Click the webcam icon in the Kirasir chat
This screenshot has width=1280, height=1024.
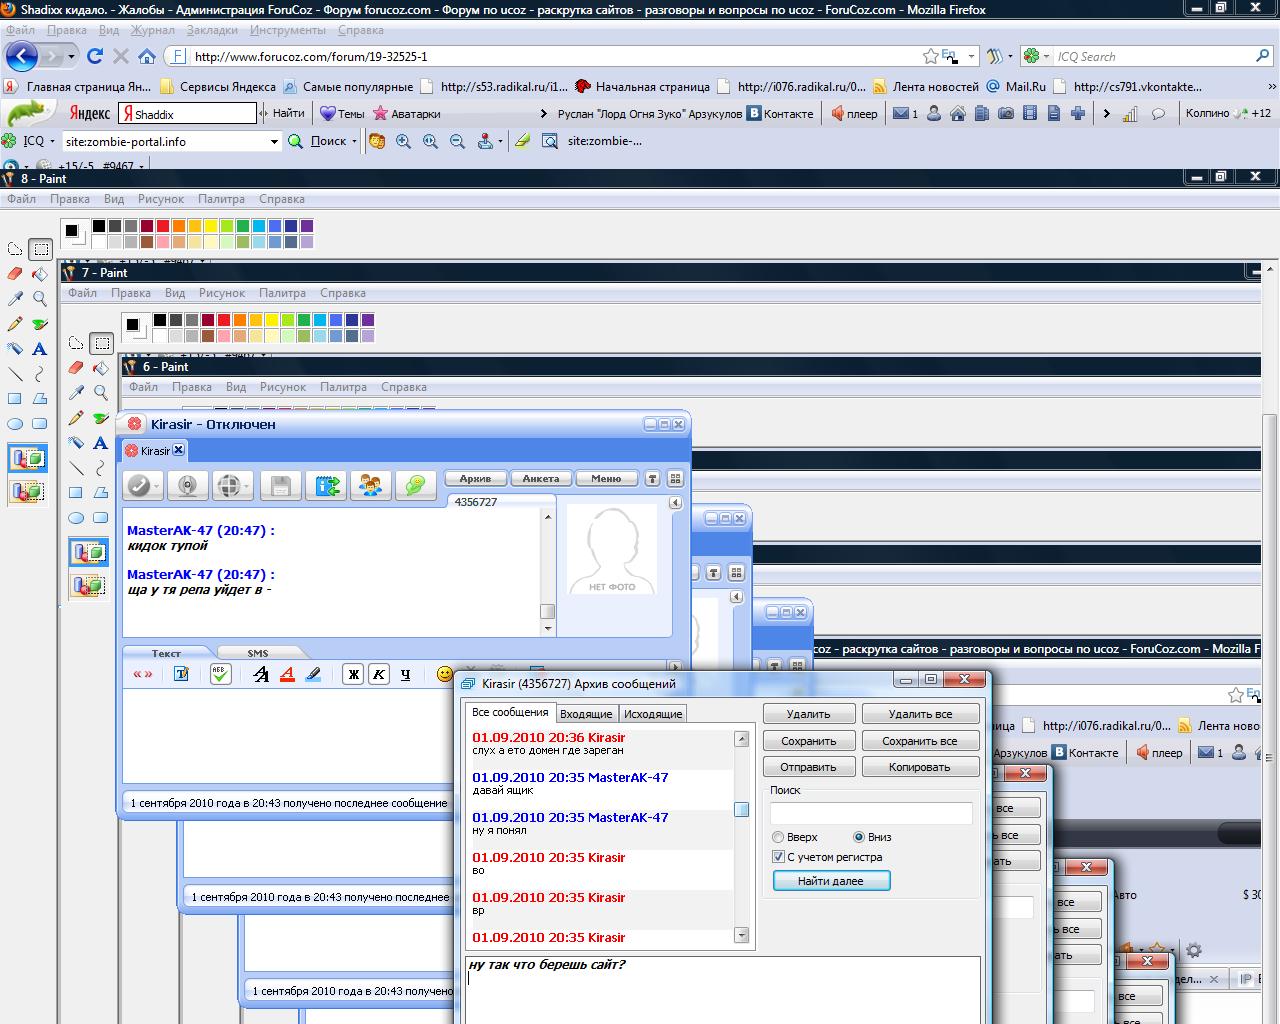pyautogui.click(x=186, y=486)
